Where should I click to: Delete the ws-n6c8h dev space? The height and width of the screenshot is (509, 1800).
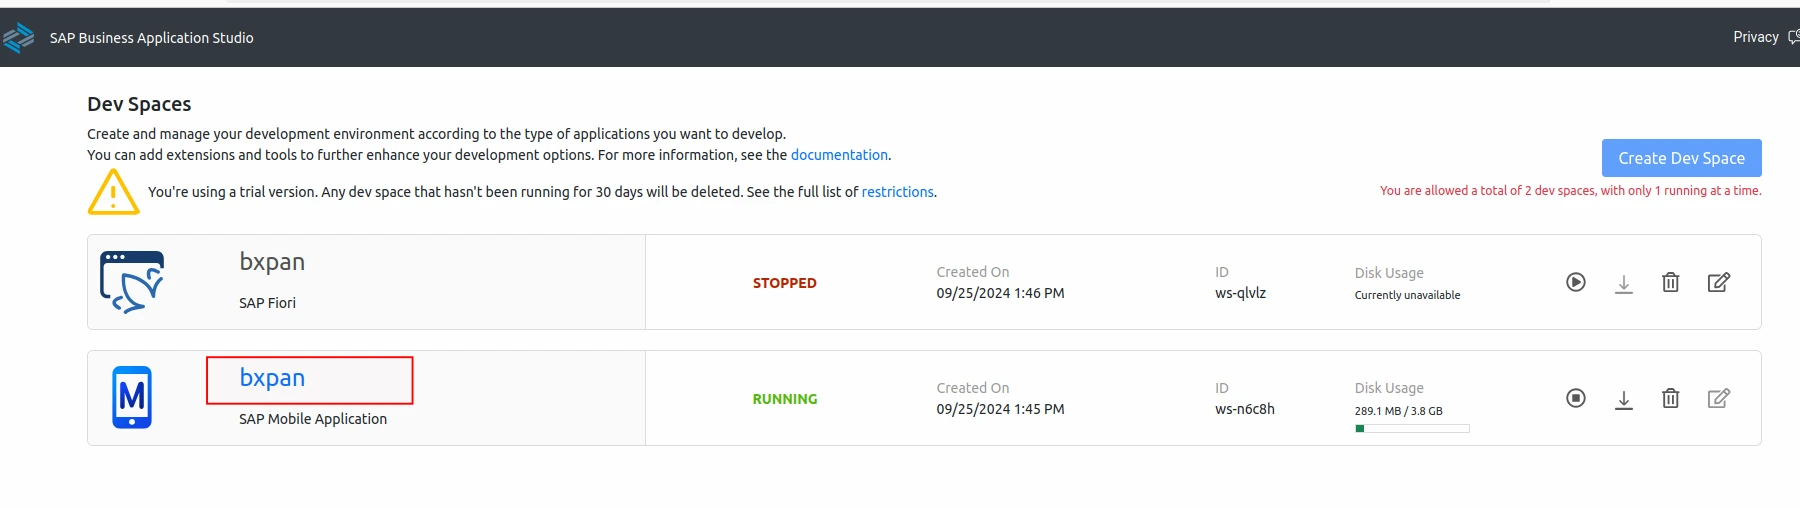click(x=1670, y=398)
